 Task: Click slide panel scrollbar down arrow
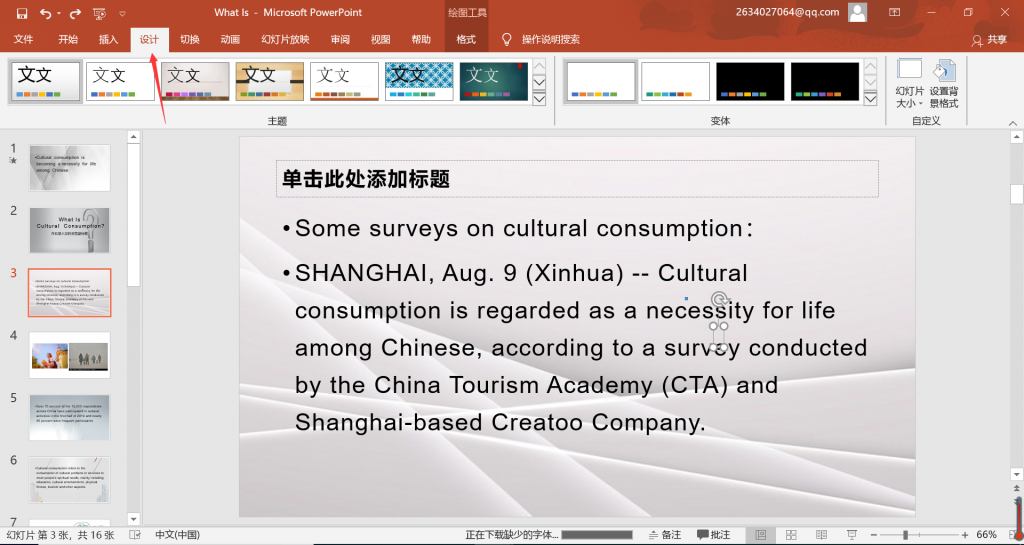coord(134,519)
